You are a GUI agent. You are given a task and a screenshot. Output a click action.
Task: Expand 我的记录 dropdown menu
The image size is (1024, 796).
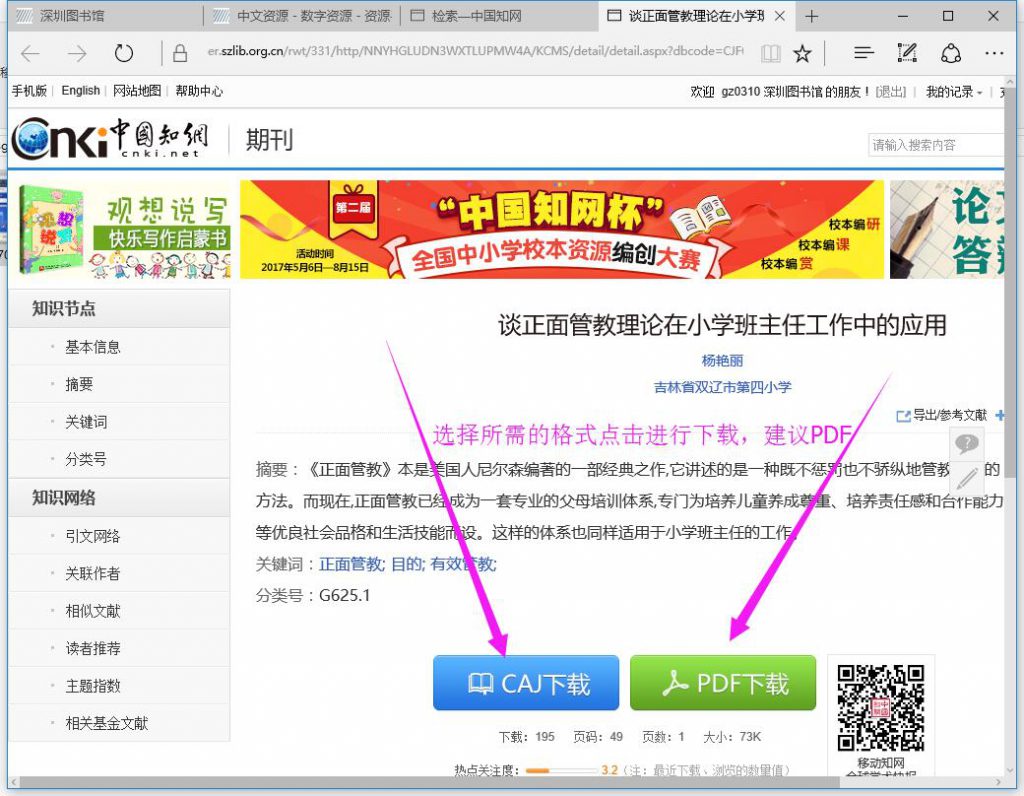tap(954, 91)
